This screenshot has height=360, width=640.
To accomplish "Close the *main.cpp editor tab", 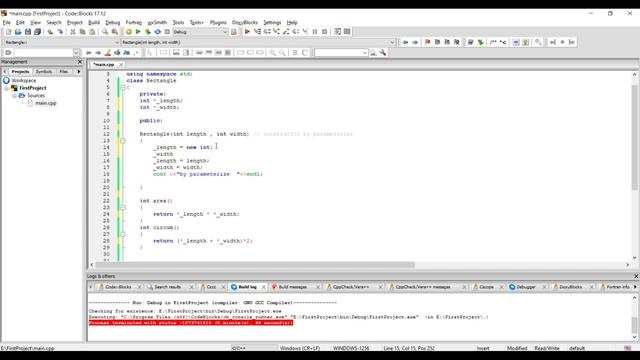I will tap(121, 65).
